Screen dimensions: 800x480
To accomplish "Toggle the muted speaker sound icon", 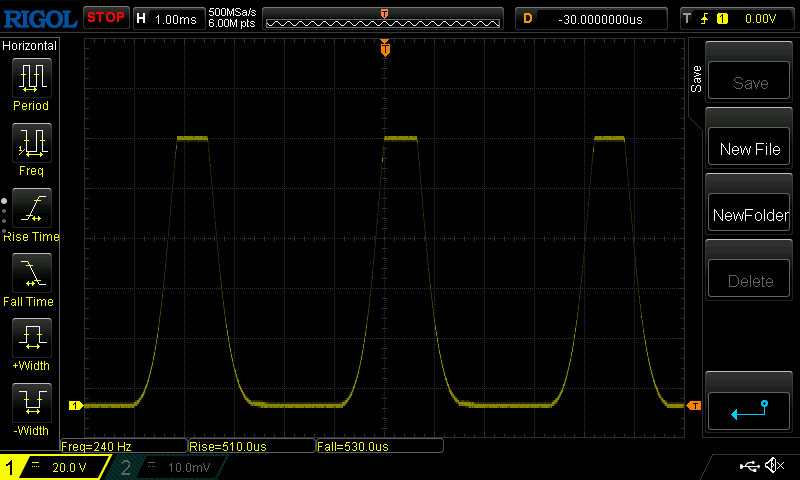I will pyautogui.click(x=774, y=465).
